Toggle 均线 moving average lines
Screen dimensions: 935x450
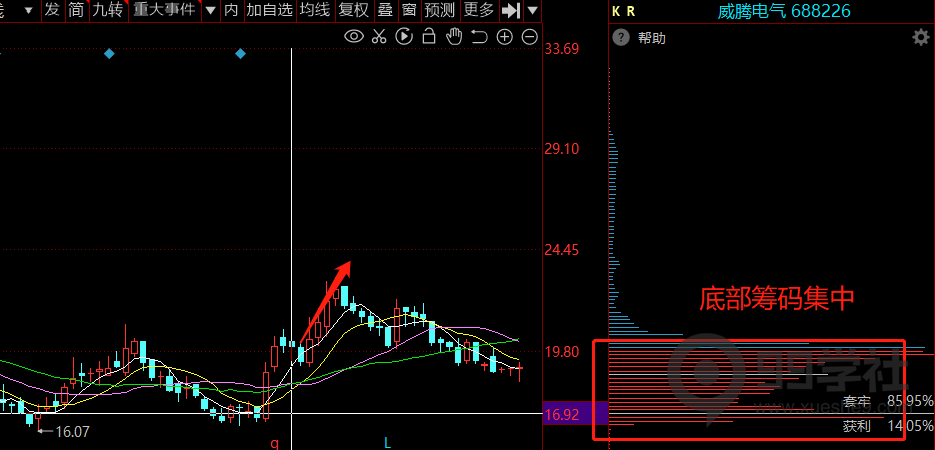[x=315, y=10]
